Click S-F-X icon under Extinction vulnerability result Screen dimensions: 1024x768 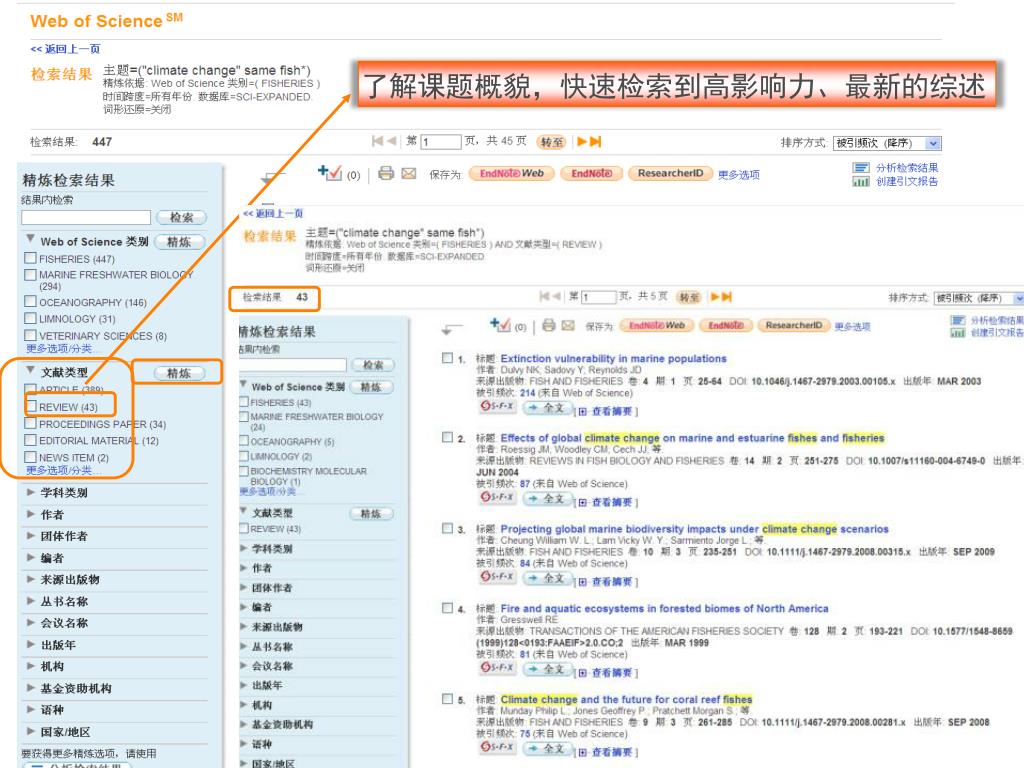pos(498,406)
